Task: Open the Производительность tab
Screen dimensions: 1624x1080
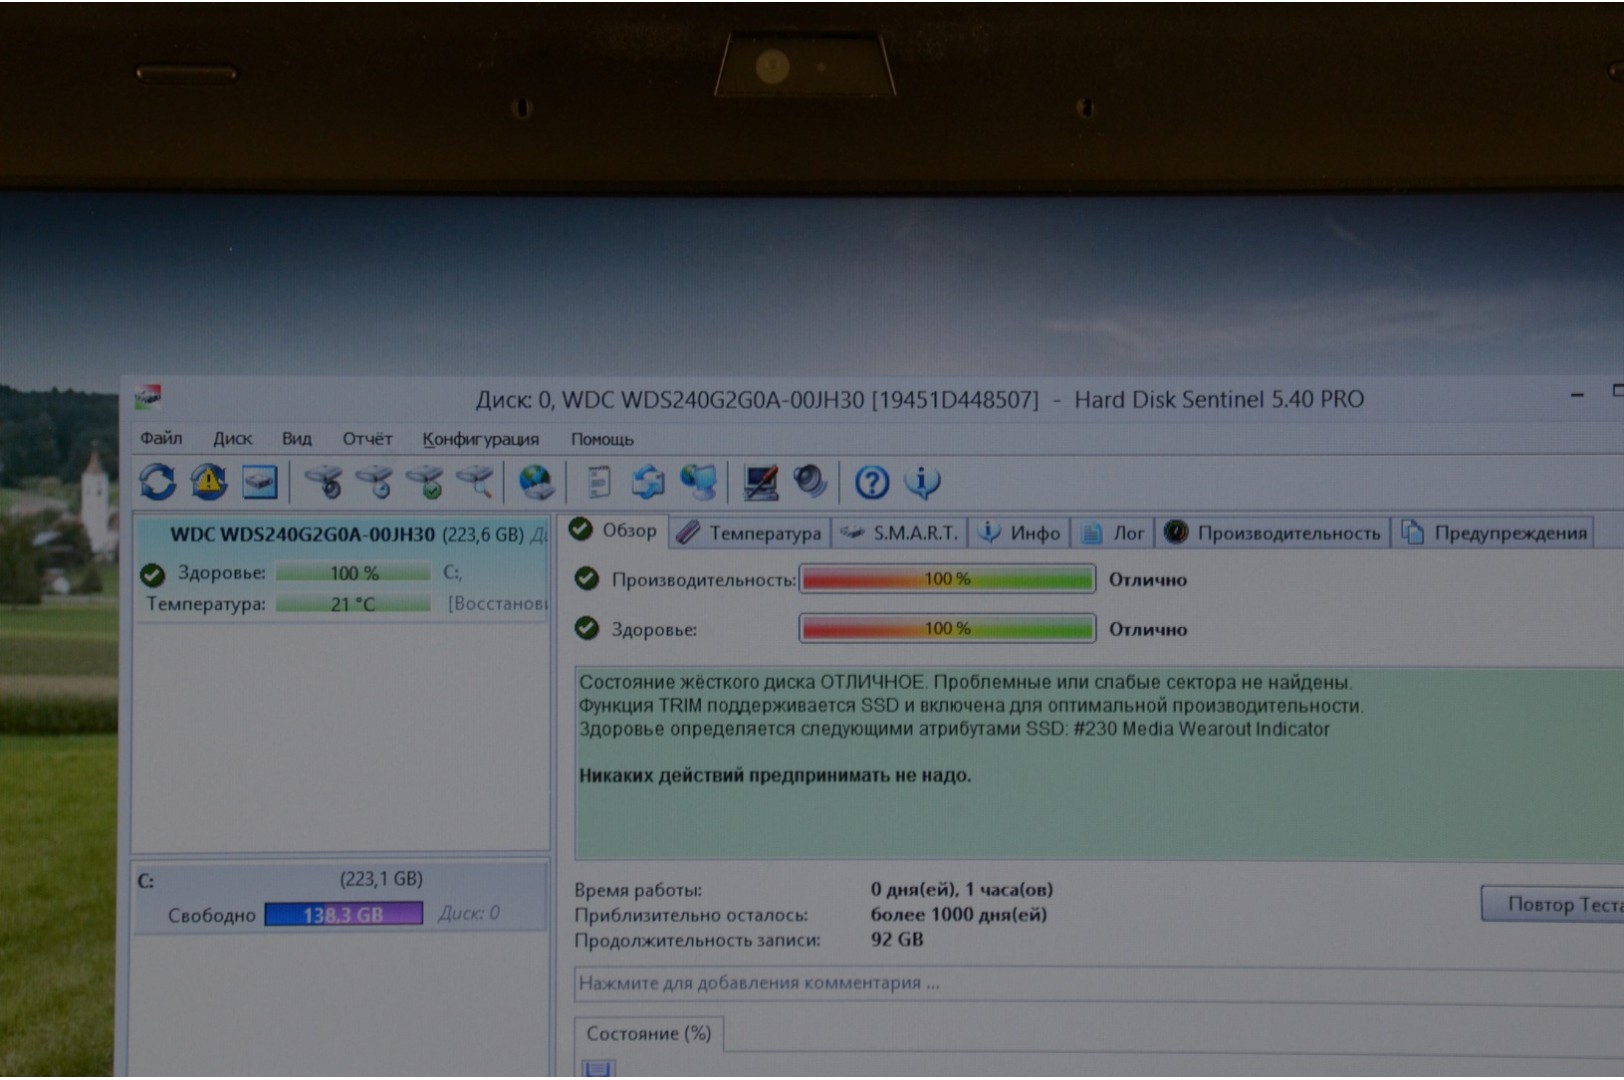Action: [x=1273, y=533]
